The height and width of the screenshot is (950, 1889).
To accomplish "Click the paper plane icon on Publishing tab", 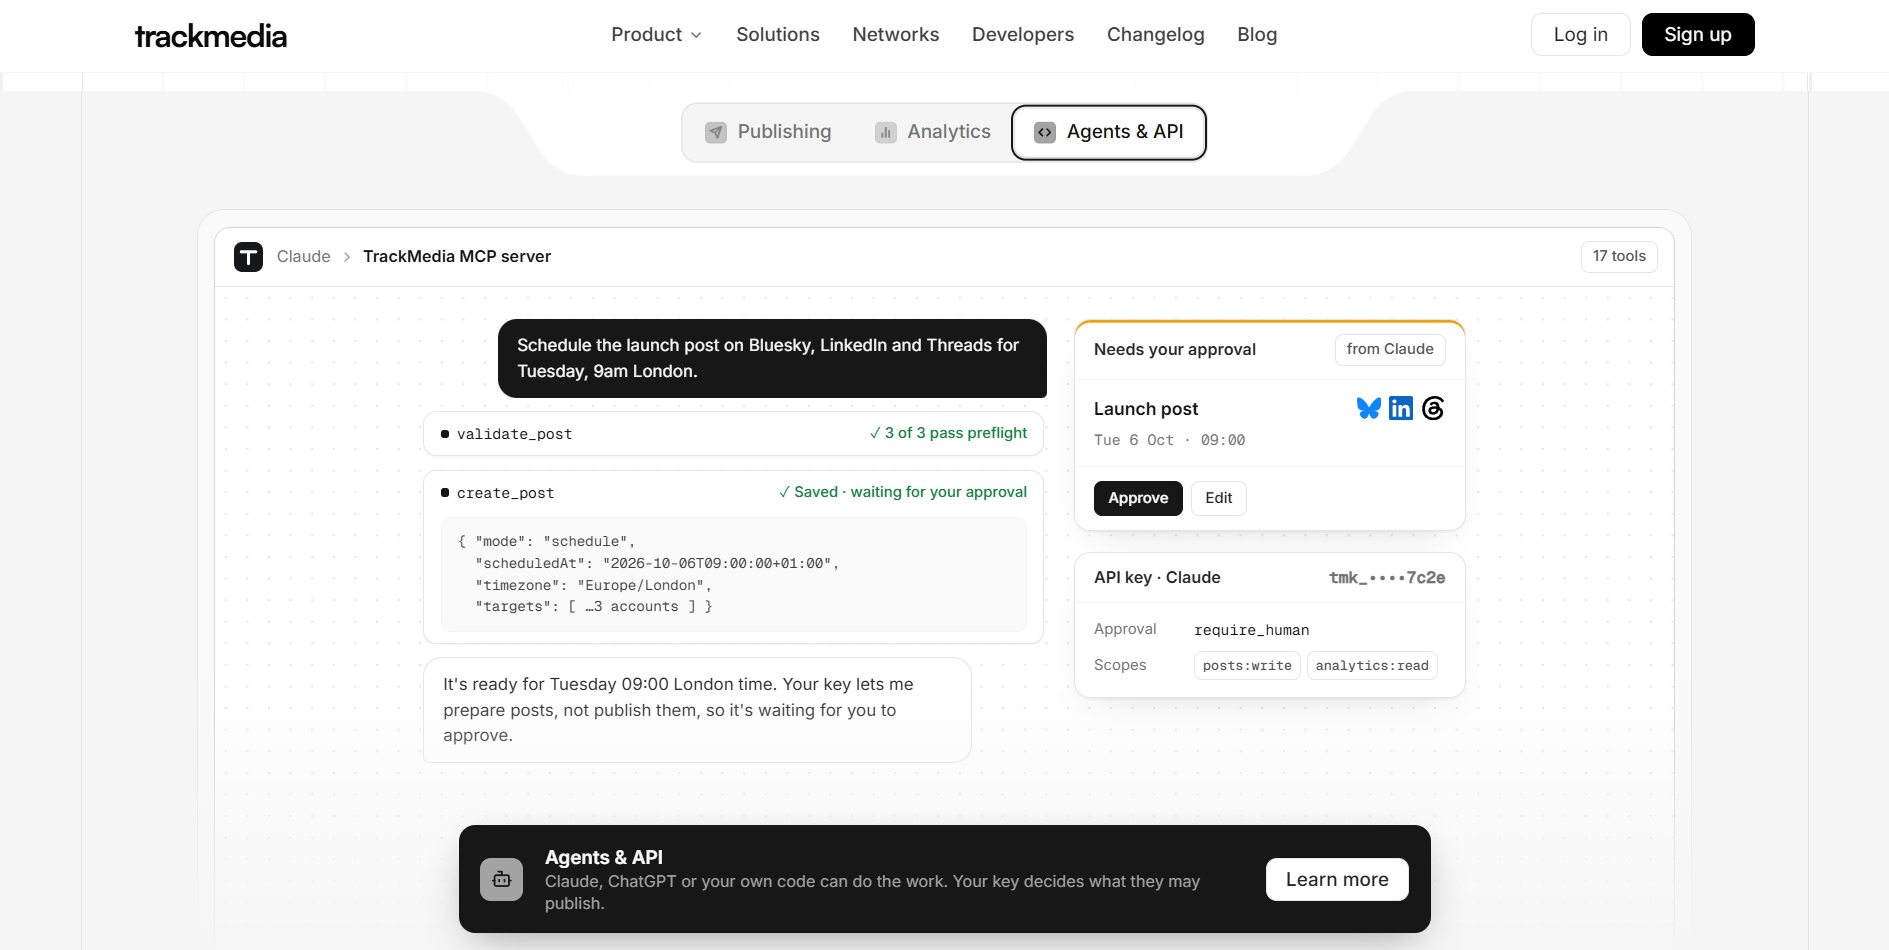I will click(x=716, y=132).
